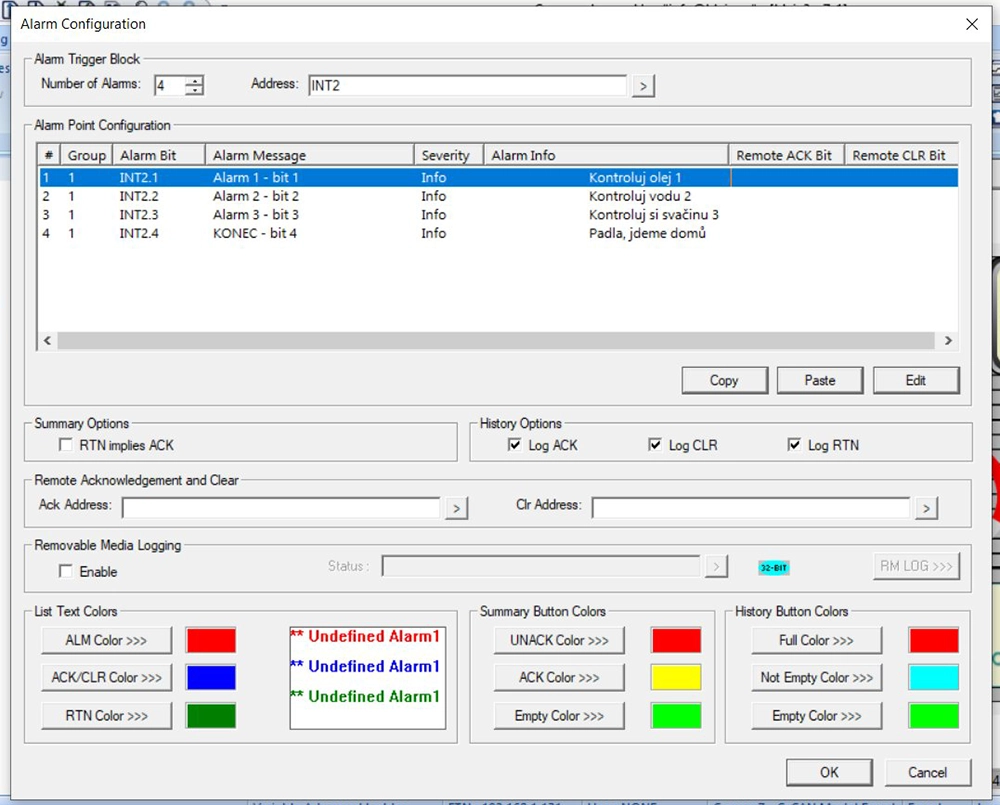Uncheck the Log ACK option
Screen dimensions: 1000x805
(x=515, y=445)
